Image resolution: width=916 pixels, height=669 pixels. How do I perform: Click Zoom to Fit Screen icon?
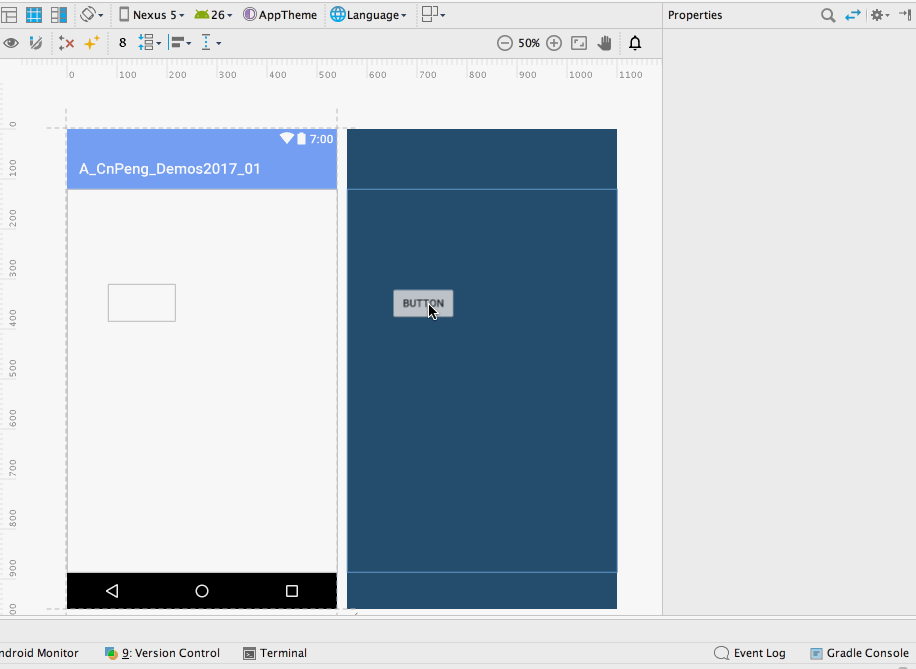[x=579, y=43]
